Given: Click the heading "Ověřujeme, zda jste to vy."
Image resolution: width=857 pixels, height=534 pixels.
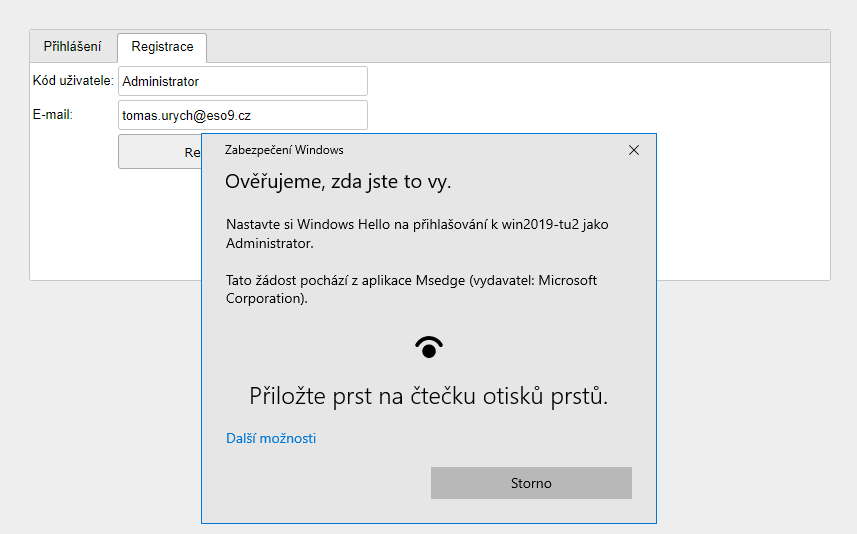Looking at the screenshot, I should click(x=338, y=181).
